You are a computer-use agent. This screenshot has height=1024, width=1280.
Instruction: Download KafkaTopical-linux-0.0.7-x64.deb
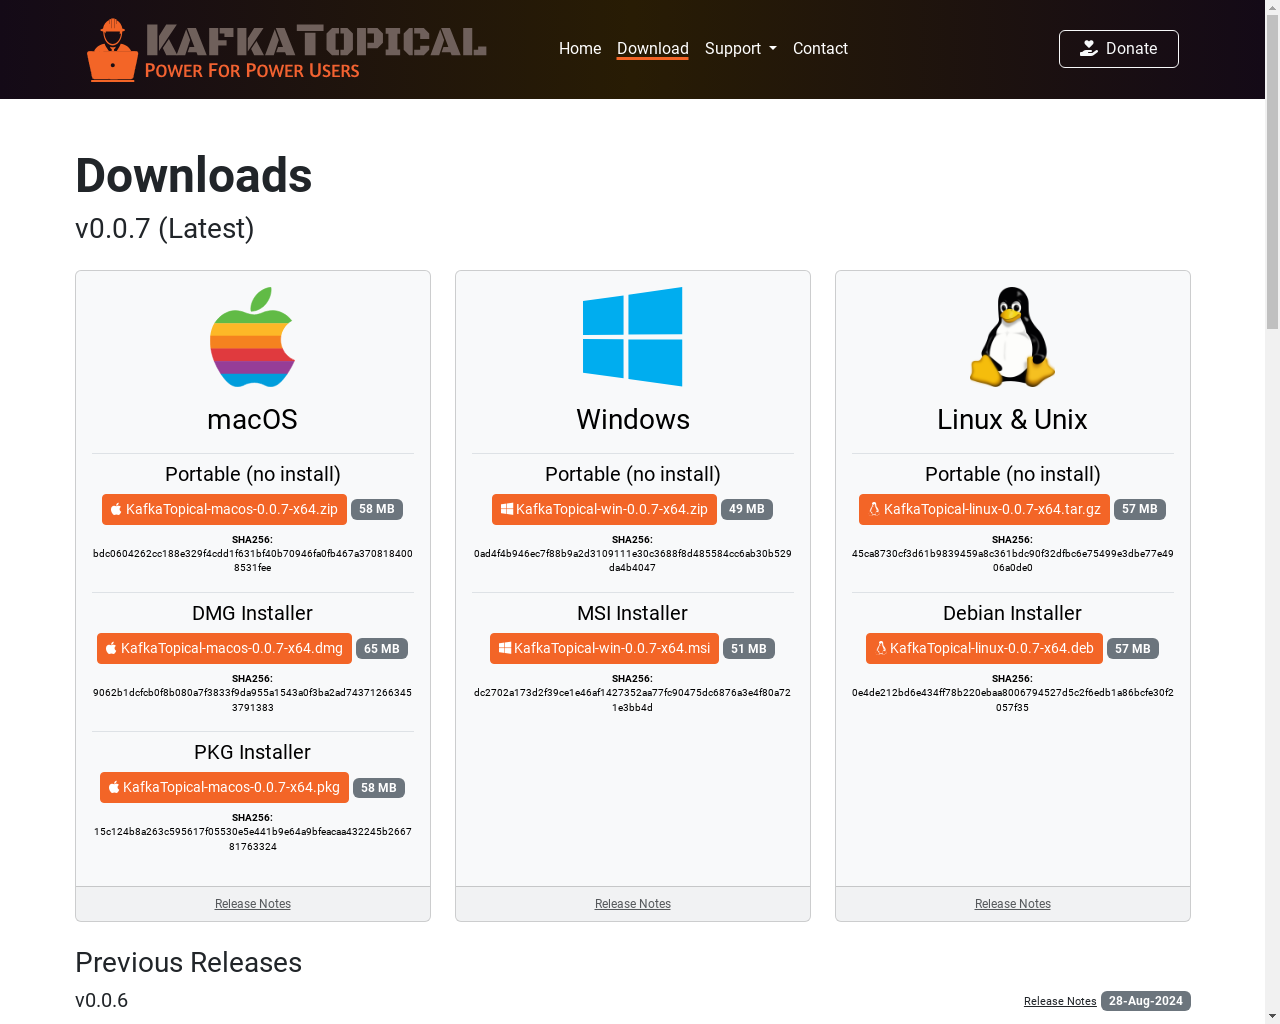click(984, 648)
